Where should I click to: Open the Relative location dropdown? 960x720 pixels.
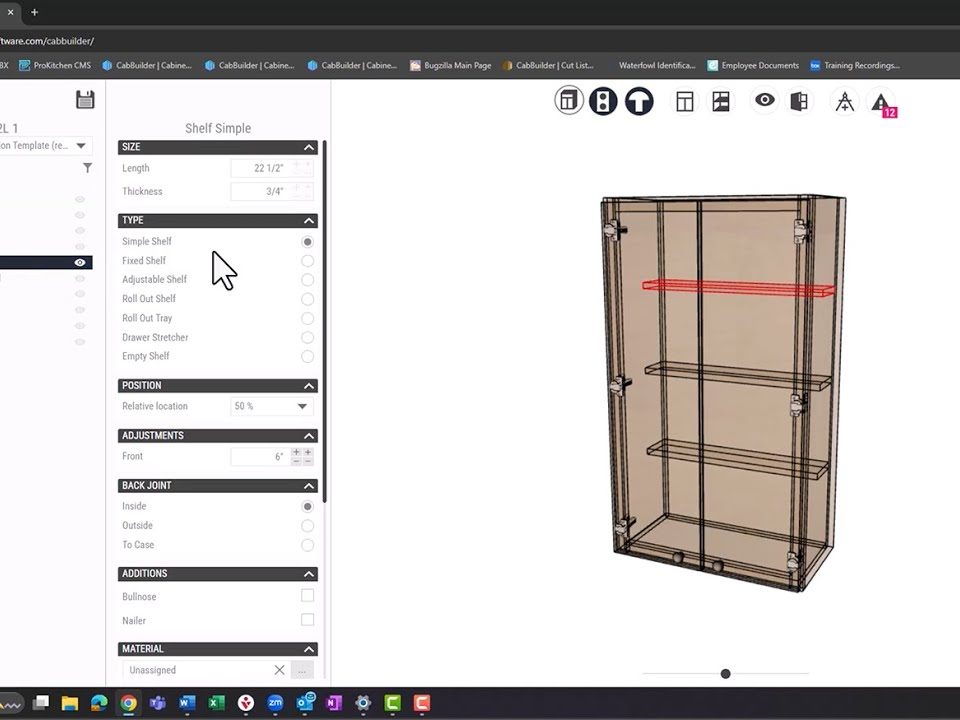click(x=272, y=407)
